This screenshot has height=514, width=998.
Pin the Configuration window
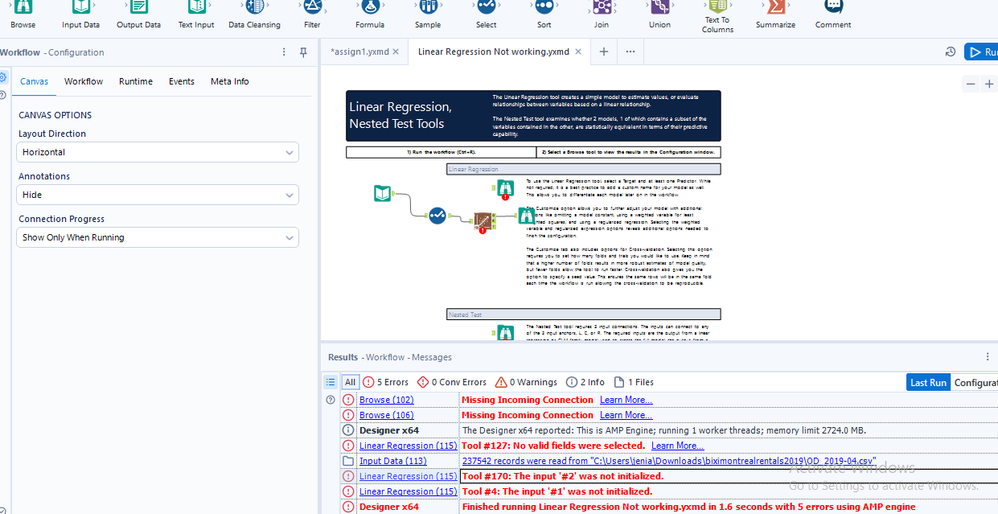pyautogui.click(x=304, y=52)
